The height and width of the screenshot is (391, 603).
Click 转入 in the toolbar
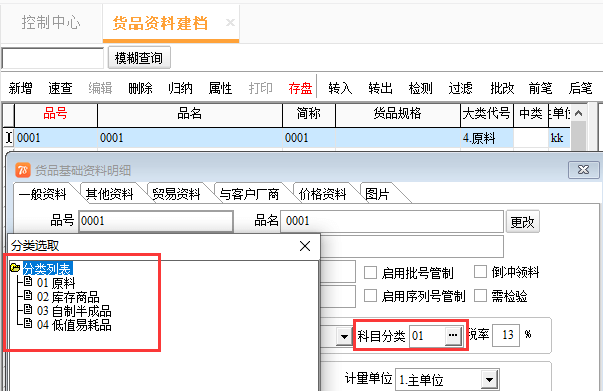tap(340, 88)
